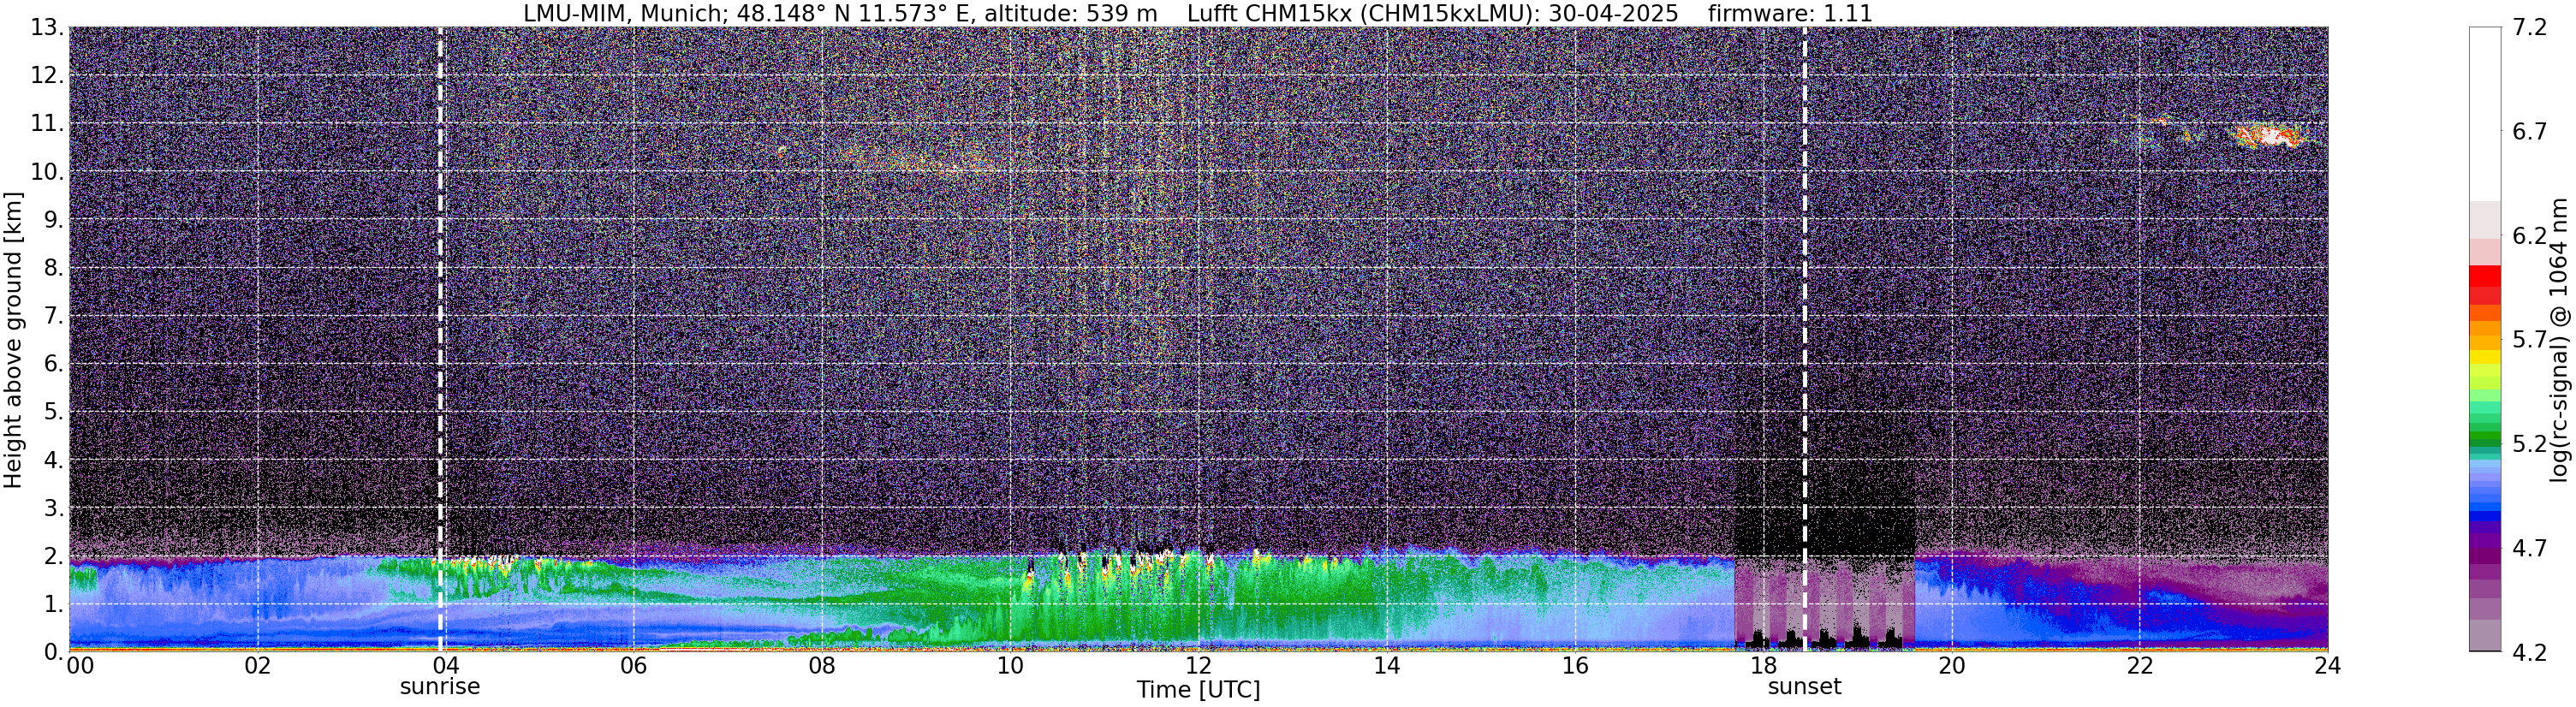
Task: Click the colorbar tick label '5.7'
Action: [2530, 339]
